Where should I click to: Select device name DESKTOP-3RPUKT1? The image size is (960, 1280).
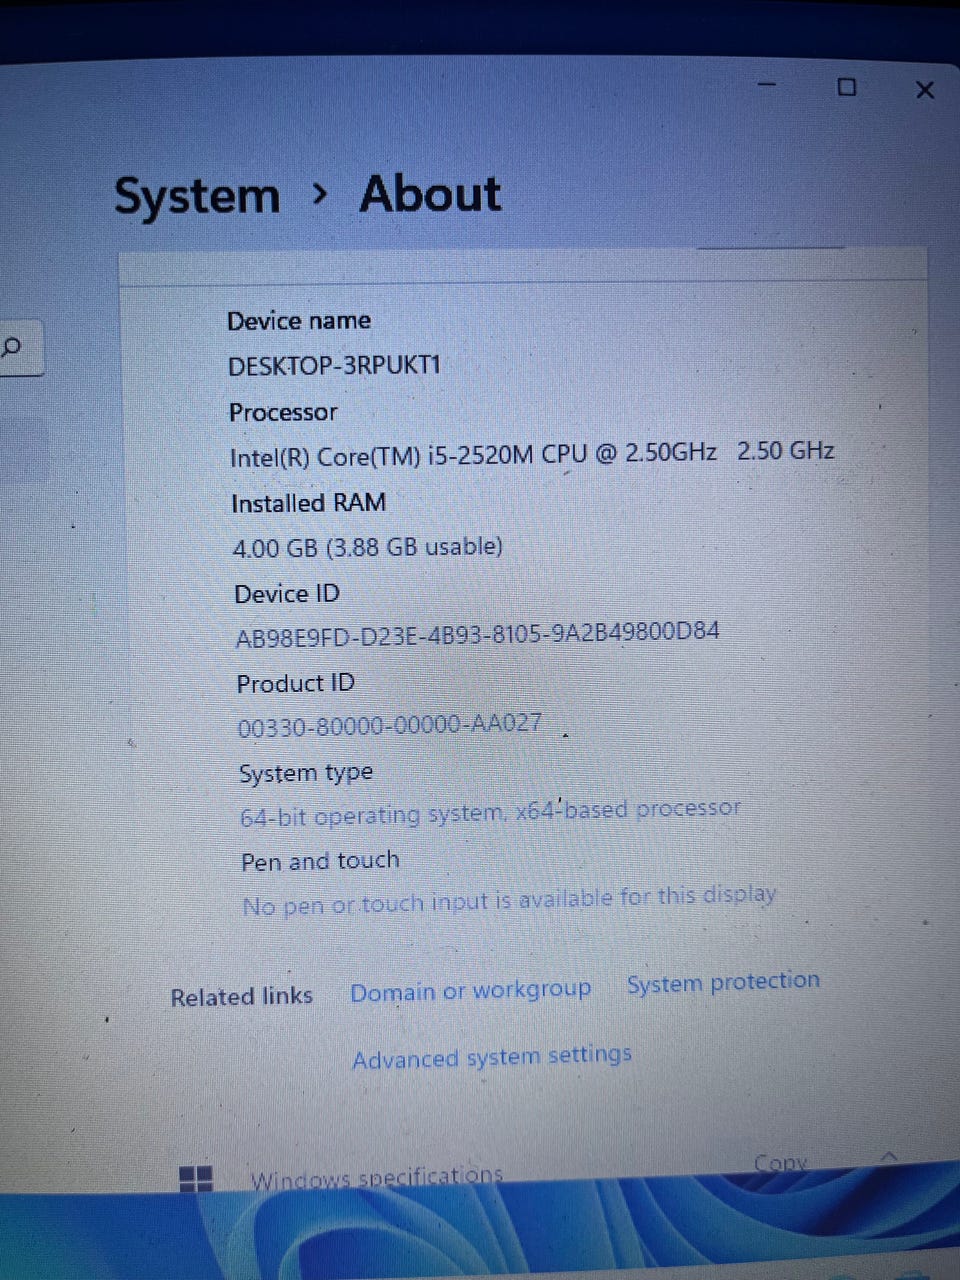click(x=334, y=366)
